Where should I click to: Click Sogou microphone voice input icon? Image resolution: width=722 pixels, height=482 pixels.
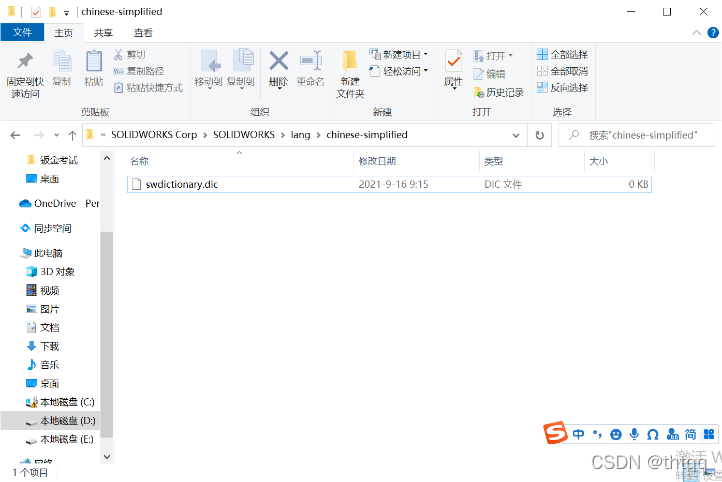(x=635, y=434)
